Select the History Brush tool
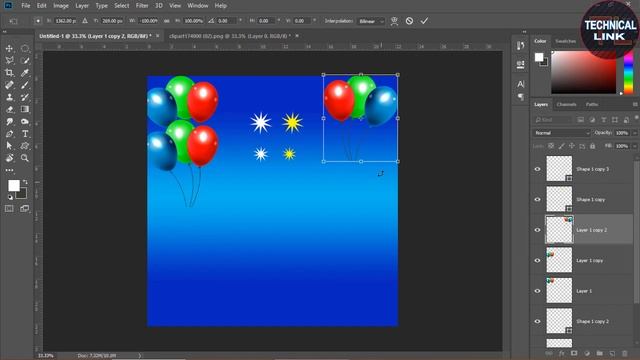The width and height of the screenshot is (640, 360). [x=24, y=97]
